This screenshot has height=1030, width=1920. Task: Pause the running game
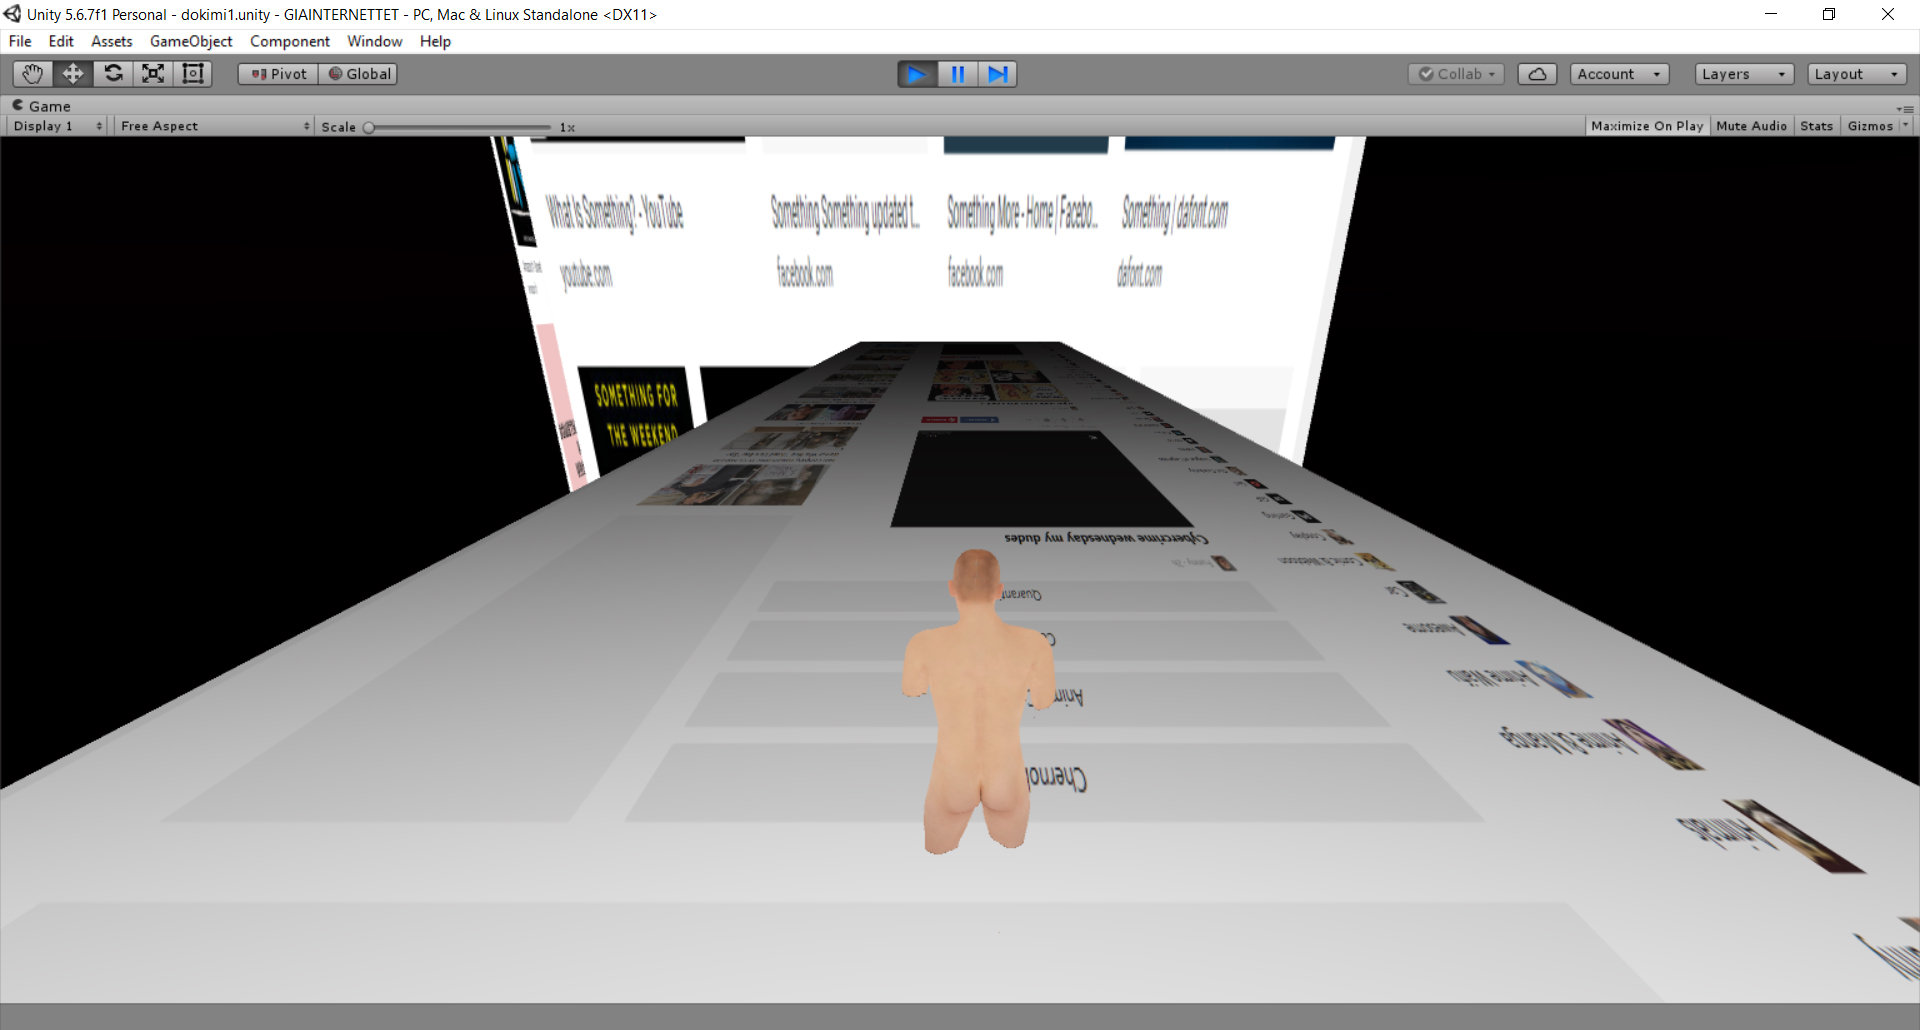click(957, 74)
